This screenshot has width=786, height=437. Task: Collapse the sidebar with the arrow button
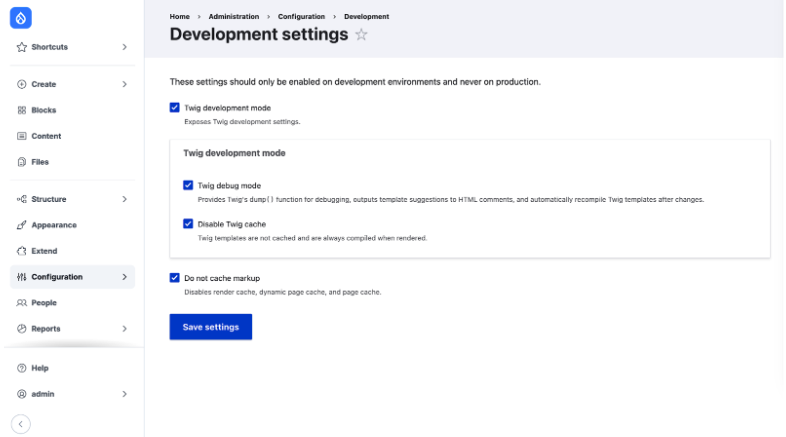(x=21, y=424)
